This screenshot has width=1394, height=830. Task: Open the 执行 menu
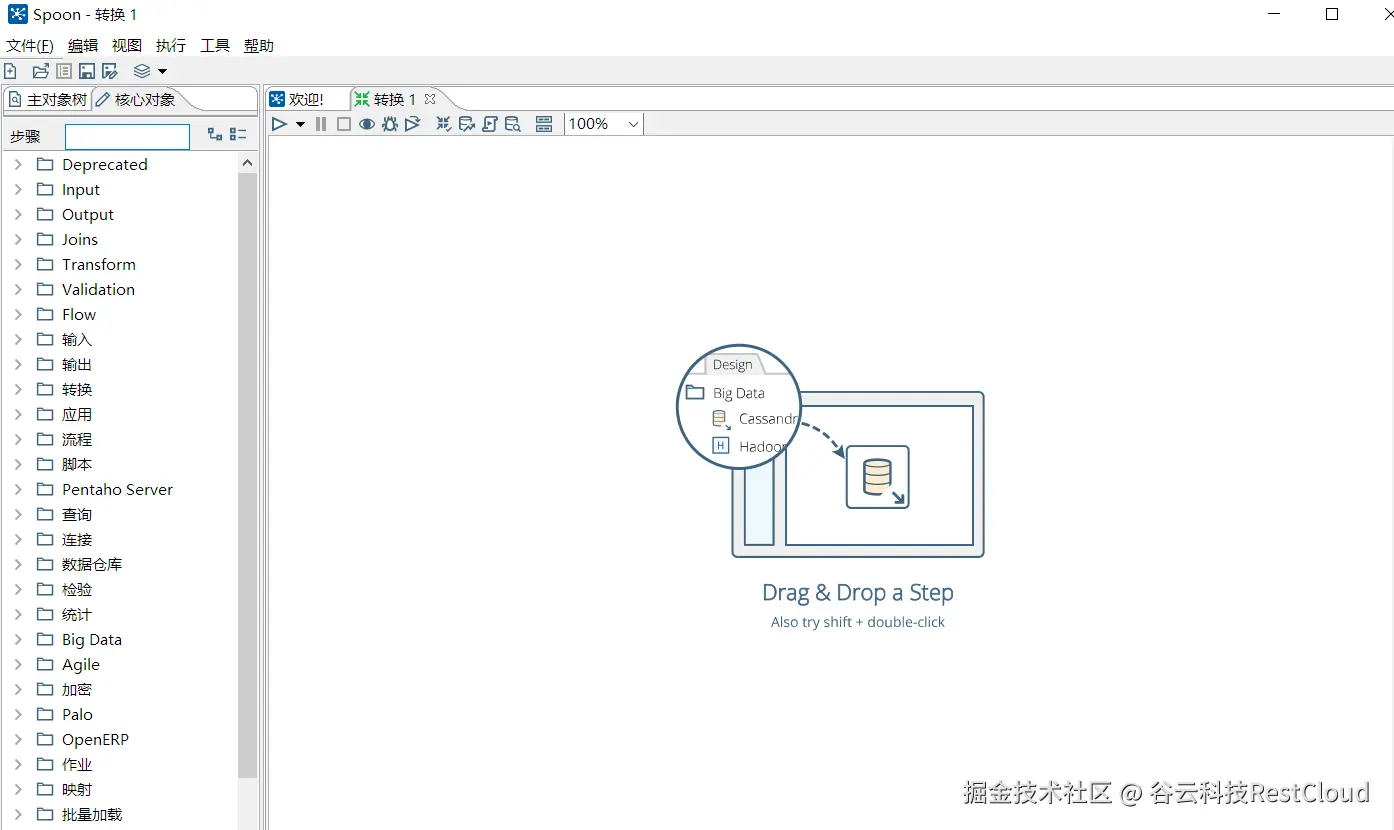[x=171, y=45]
